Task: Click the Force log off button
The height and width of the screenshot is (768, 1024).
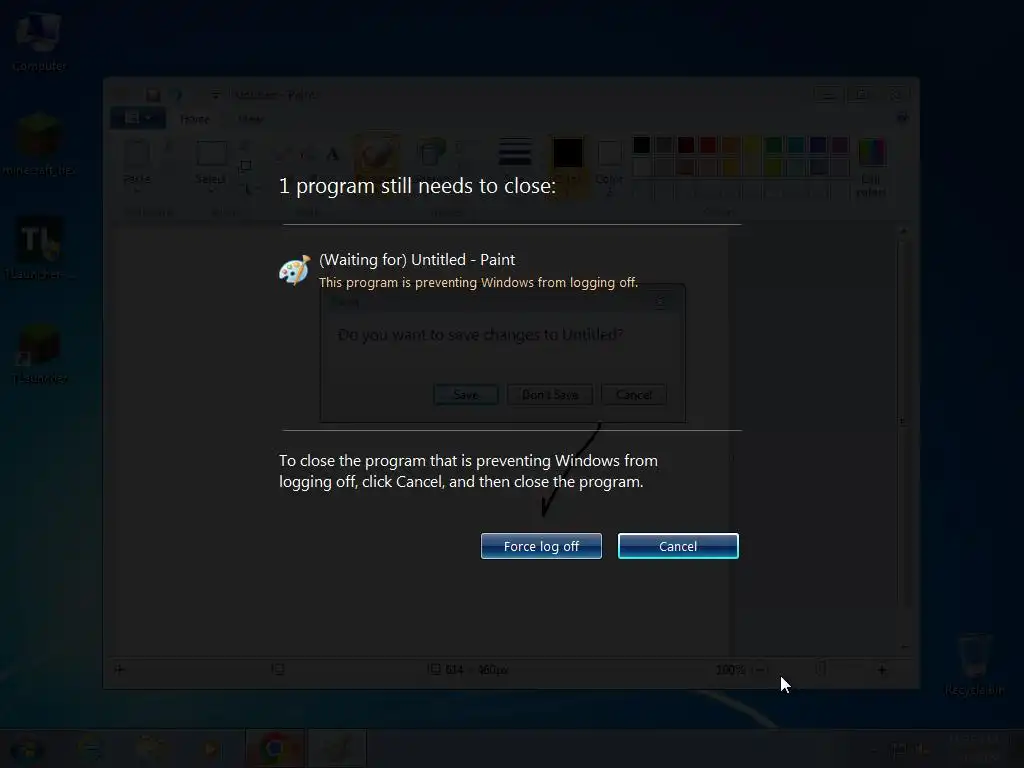Action: [x=541, y=546]
